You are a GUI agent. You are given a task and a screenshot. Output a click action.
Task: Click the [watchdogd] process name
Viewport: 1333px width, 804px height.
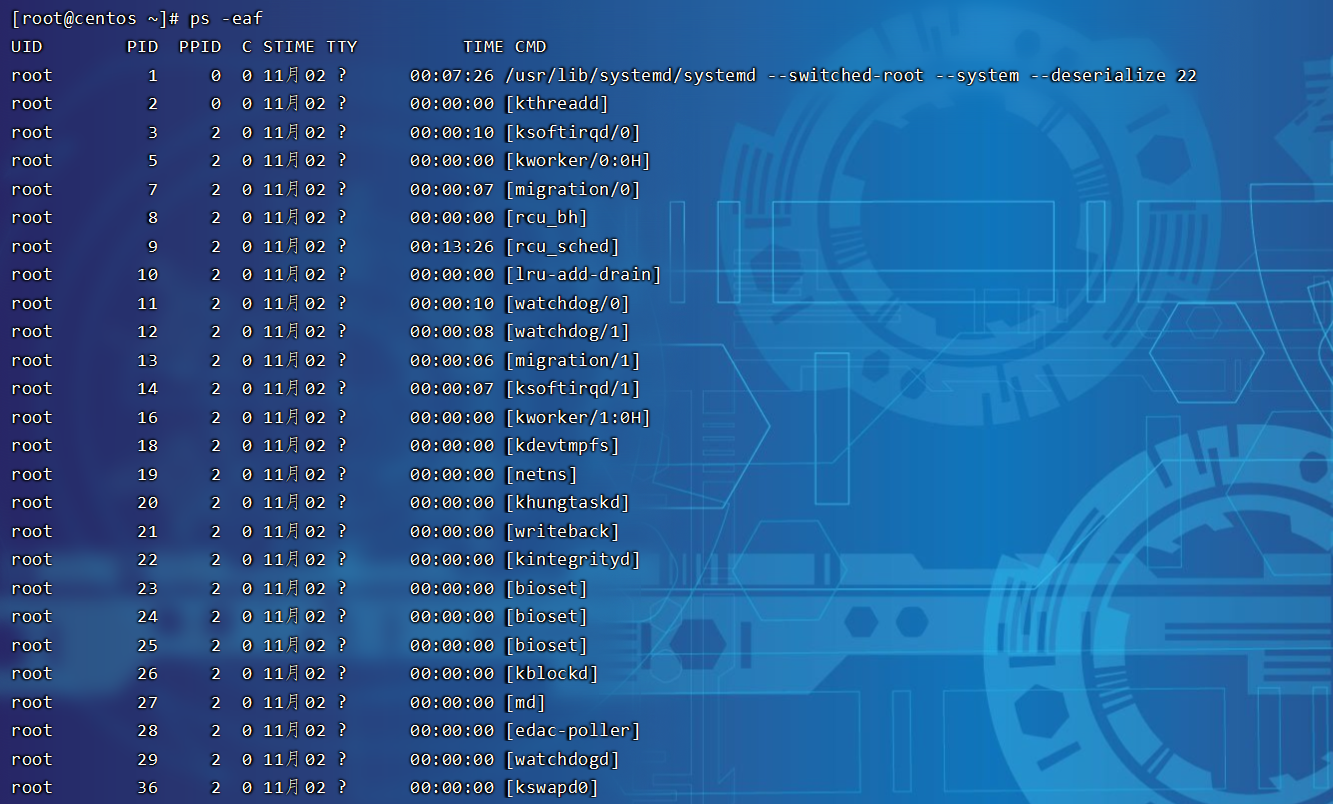[563, 759]
